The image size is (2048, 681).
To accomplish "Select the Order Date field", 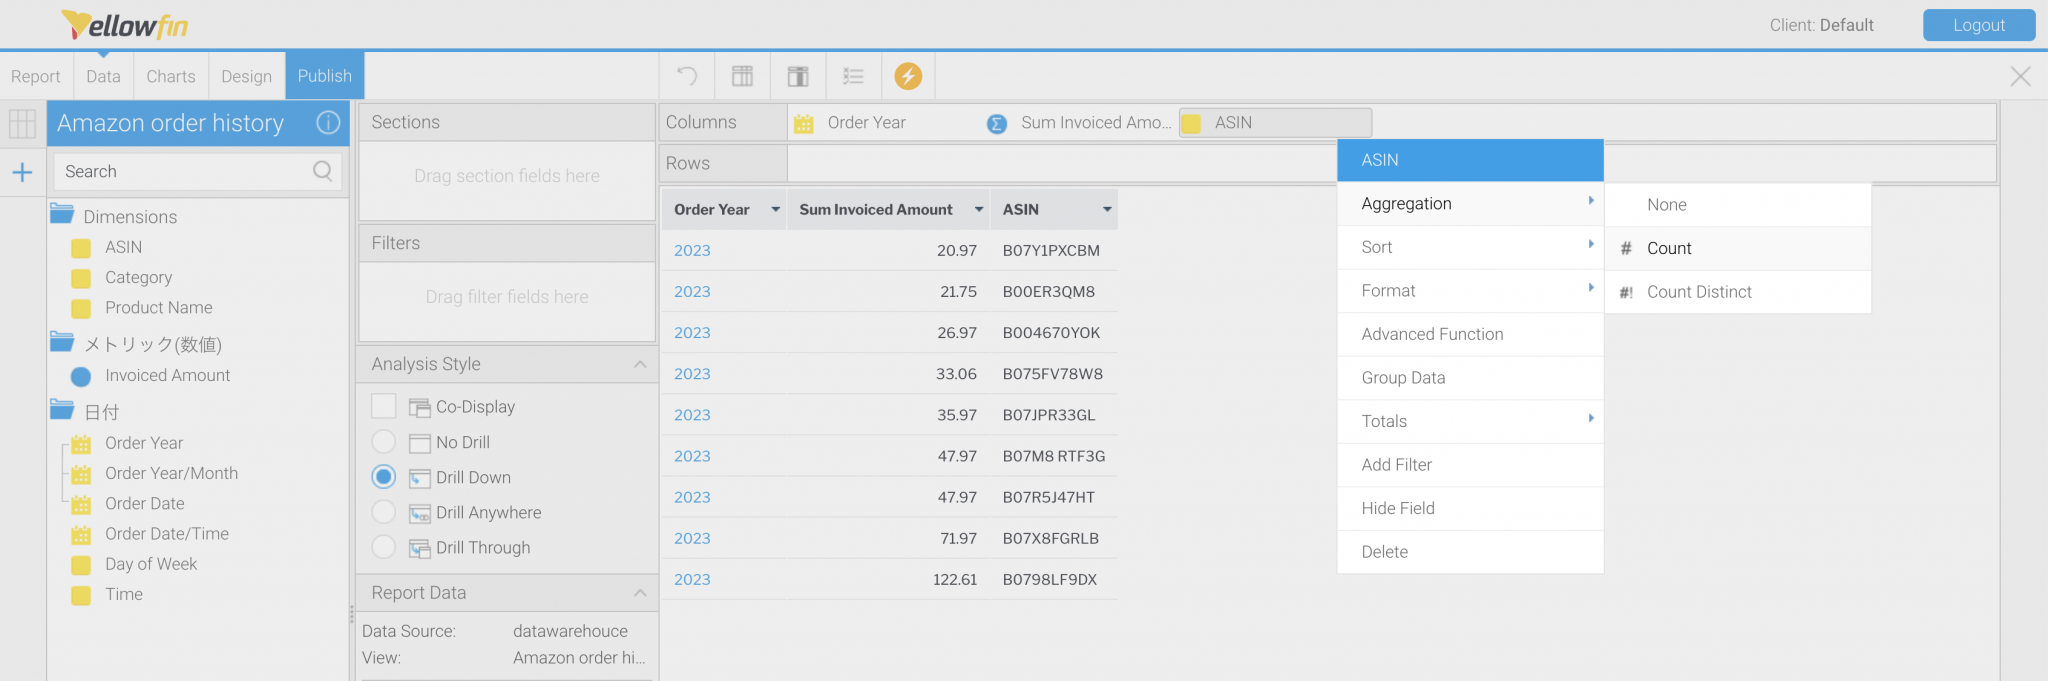I will click(144, 504).
